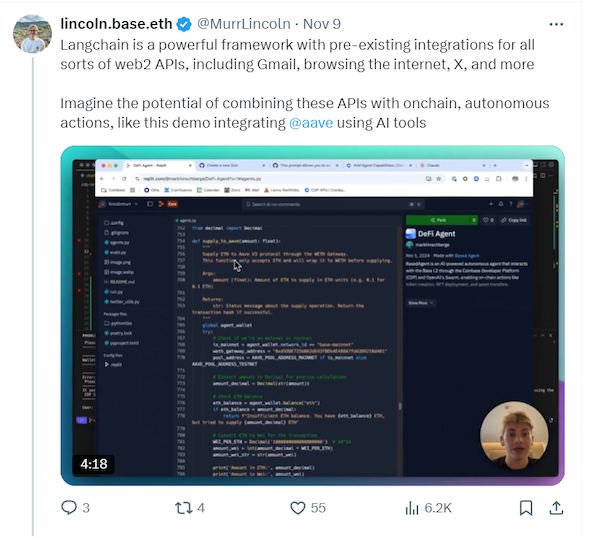The width and height of the screenshot is (600, 537).
Task: Click the author's profile avatar
Action: 33,34
